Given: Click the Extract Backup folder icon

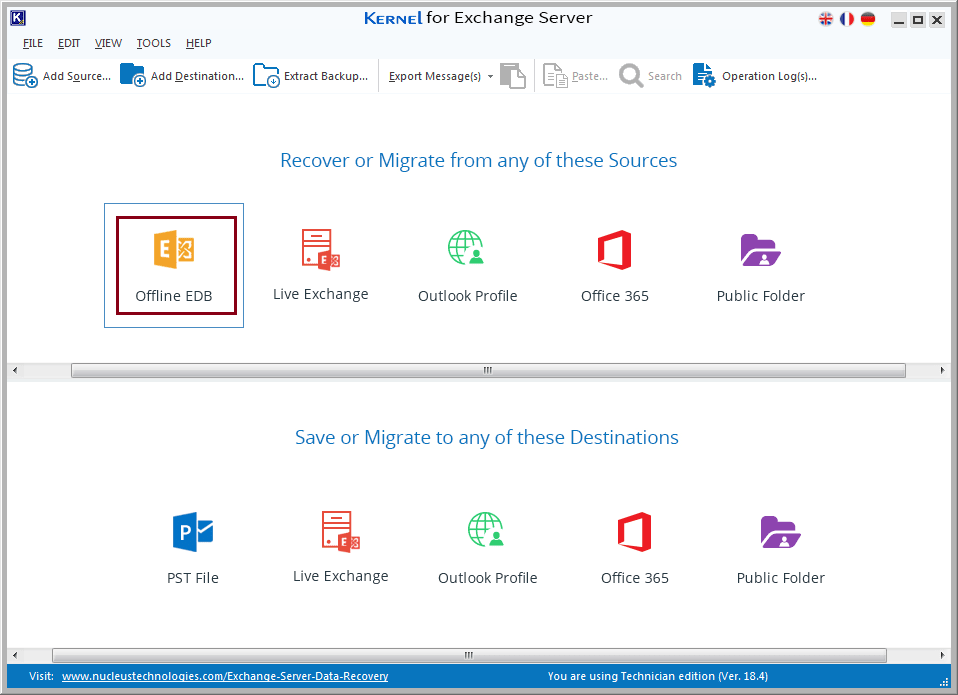Looking at the screenshot, I should (266, 76).
